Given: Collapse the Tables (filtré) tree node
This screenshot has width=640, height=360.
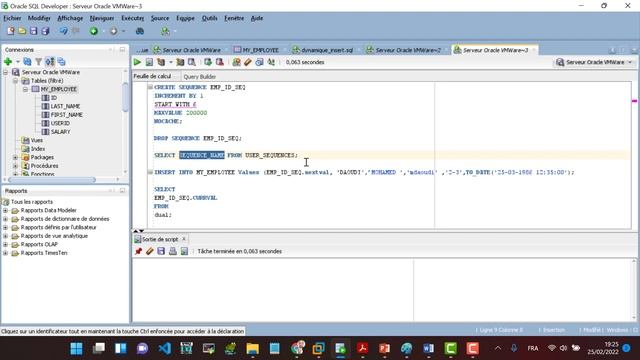Looking at the screenshot, I should click(16, 81).
